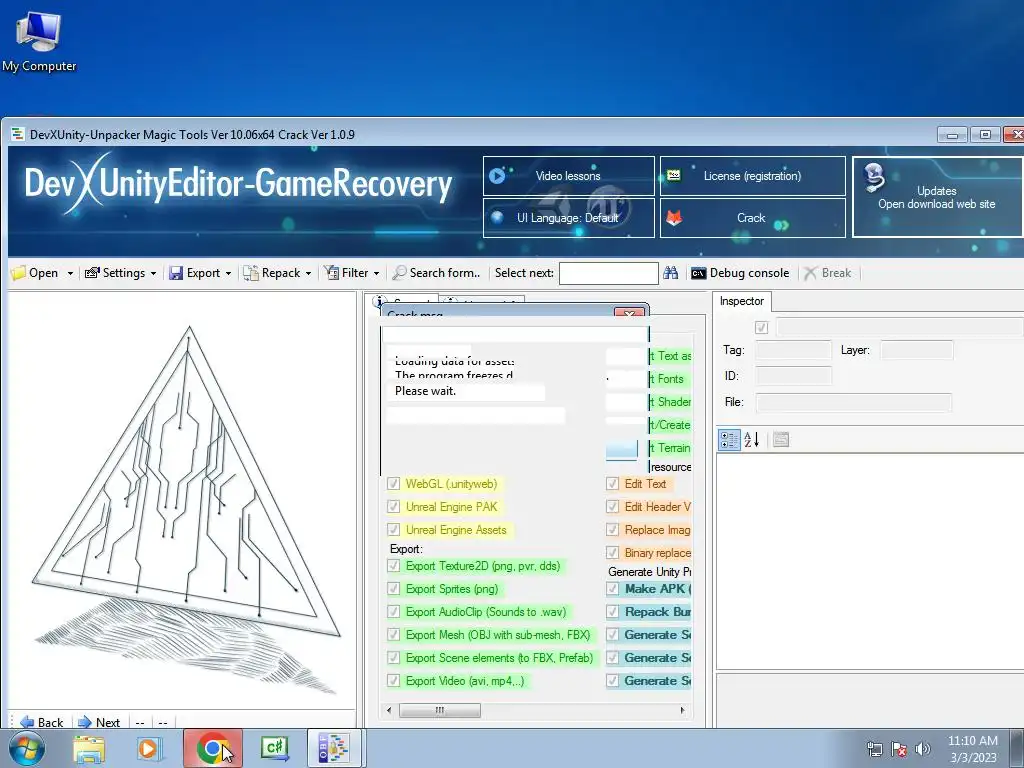Screen dimensions: 1024x768
Task: Expand the Filter dropdown arrow
Action: pyautogui.click(x=376, y=274)
